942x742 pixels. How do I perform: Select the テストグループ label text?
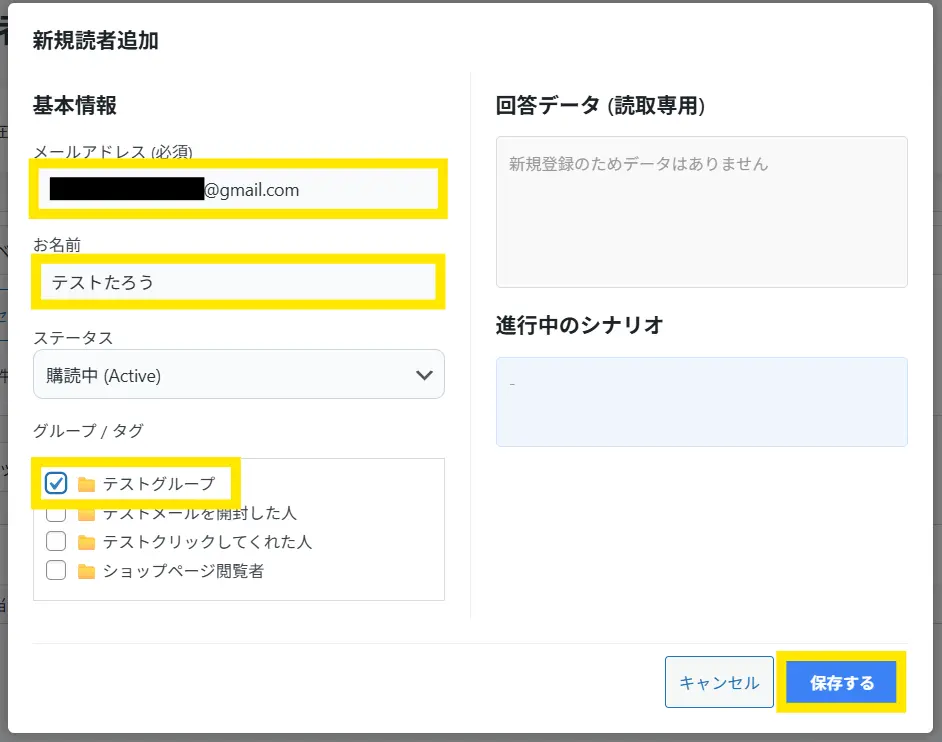pos(159,484)
